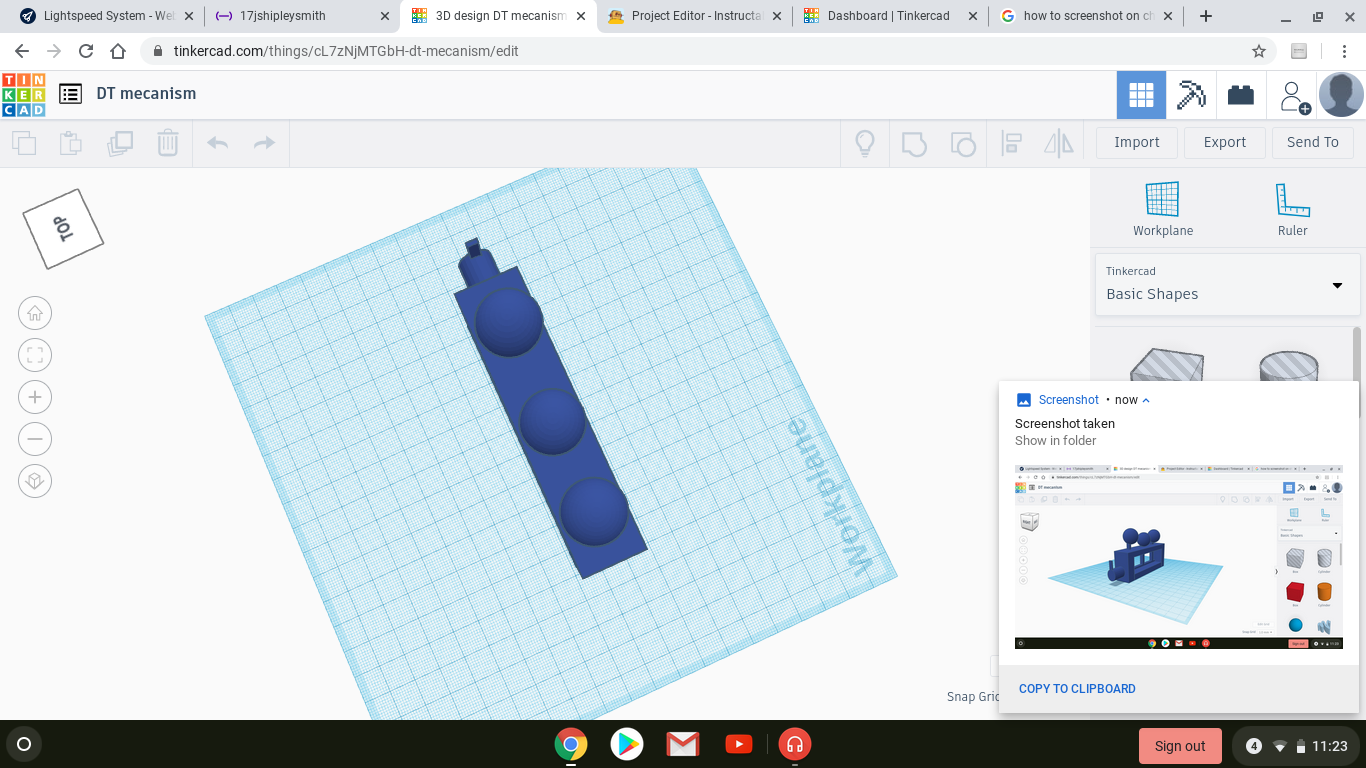1366x768 pixels.
Task: Select the top sphere on the model
Action: pos(509,322)
